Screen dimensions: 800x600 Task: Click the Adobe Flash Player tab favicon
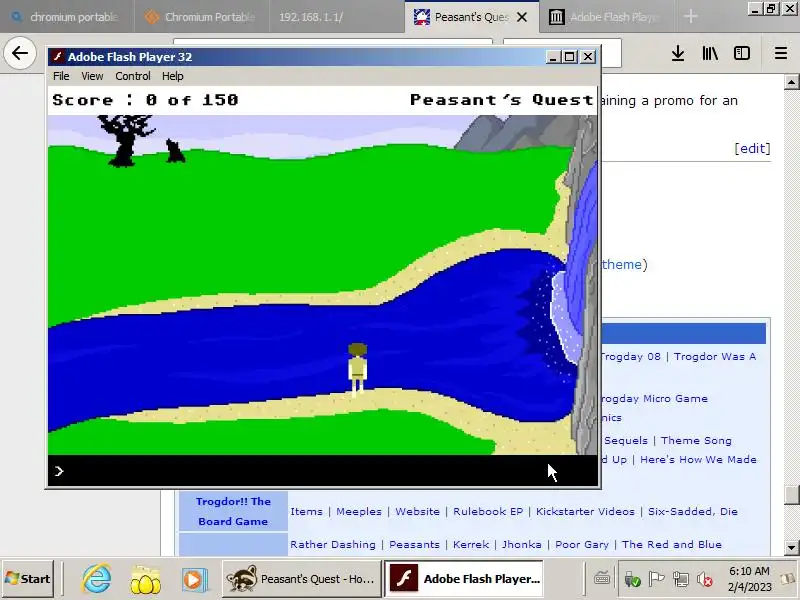(556, 17)
